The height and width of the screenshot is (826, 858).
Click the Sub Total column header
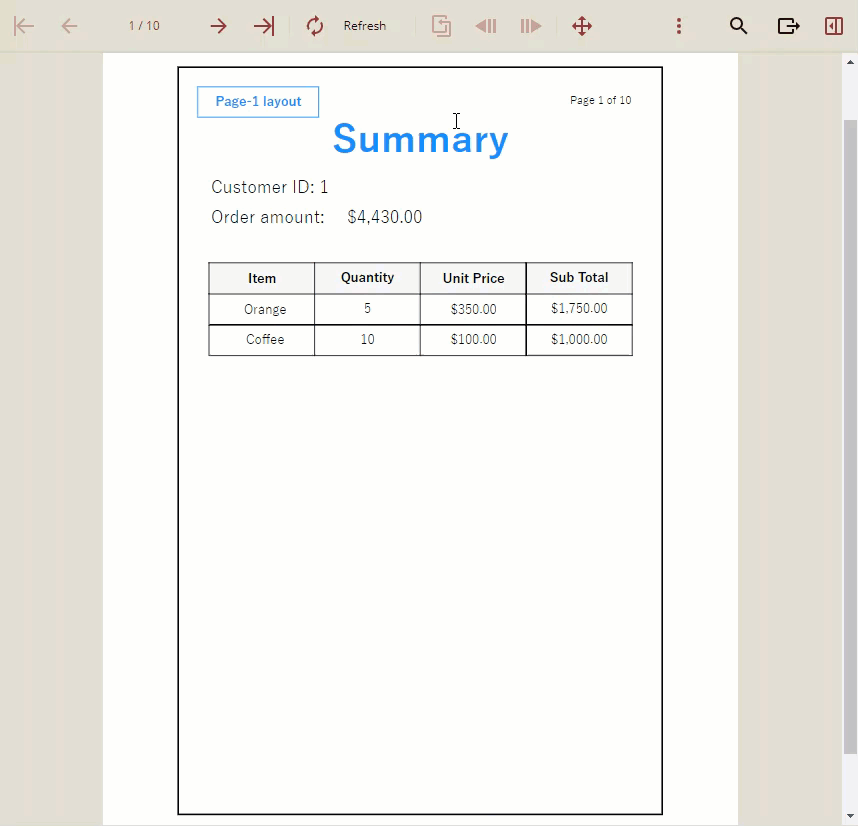click(579, 278)
